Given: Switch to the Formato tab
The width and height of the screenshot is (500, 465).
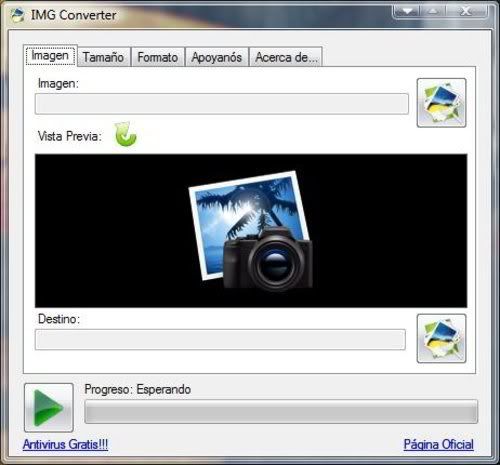Looking at the screenshot, I should 158,57.
